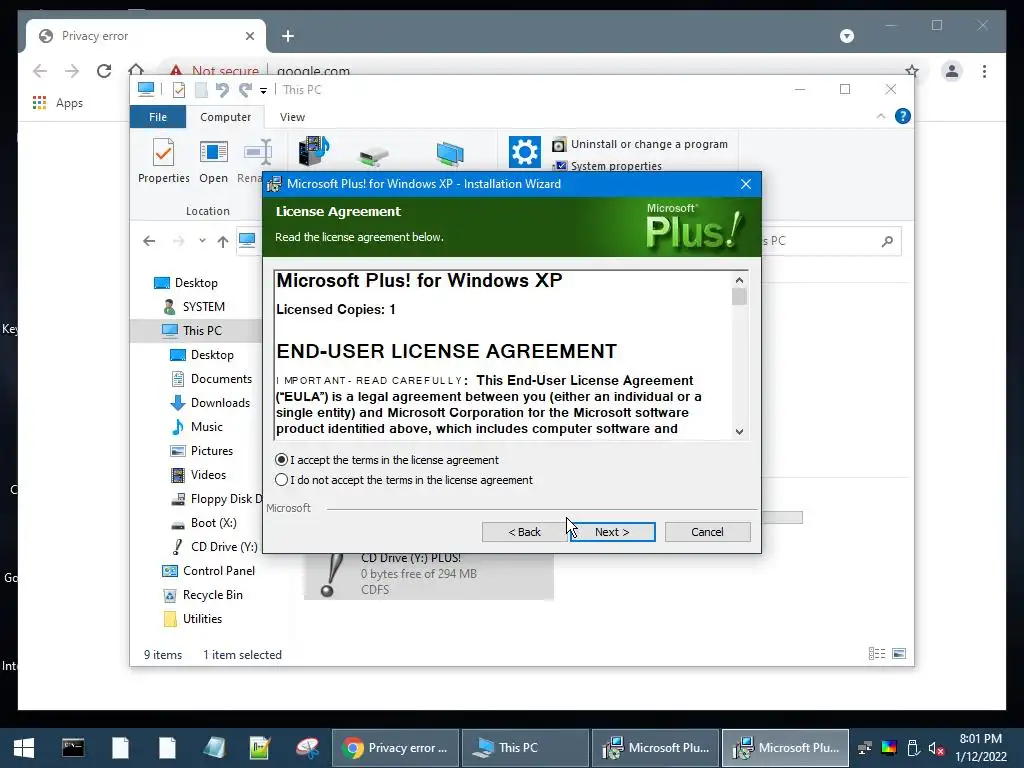Select This PC in navigation tree
1024x768 pixels.
[x=202, y=330]
